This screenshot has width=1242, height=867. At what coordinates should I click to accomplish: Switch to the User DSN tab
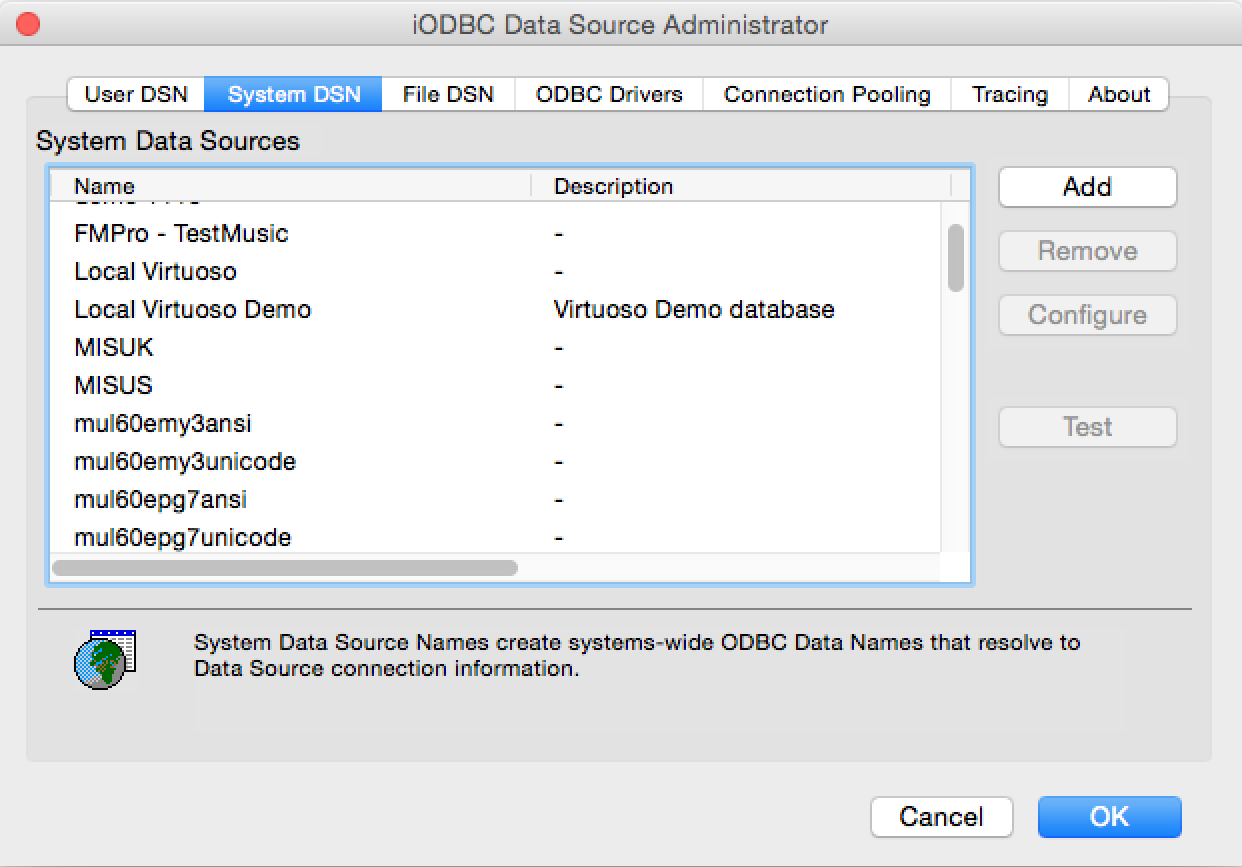pos(136,95)
